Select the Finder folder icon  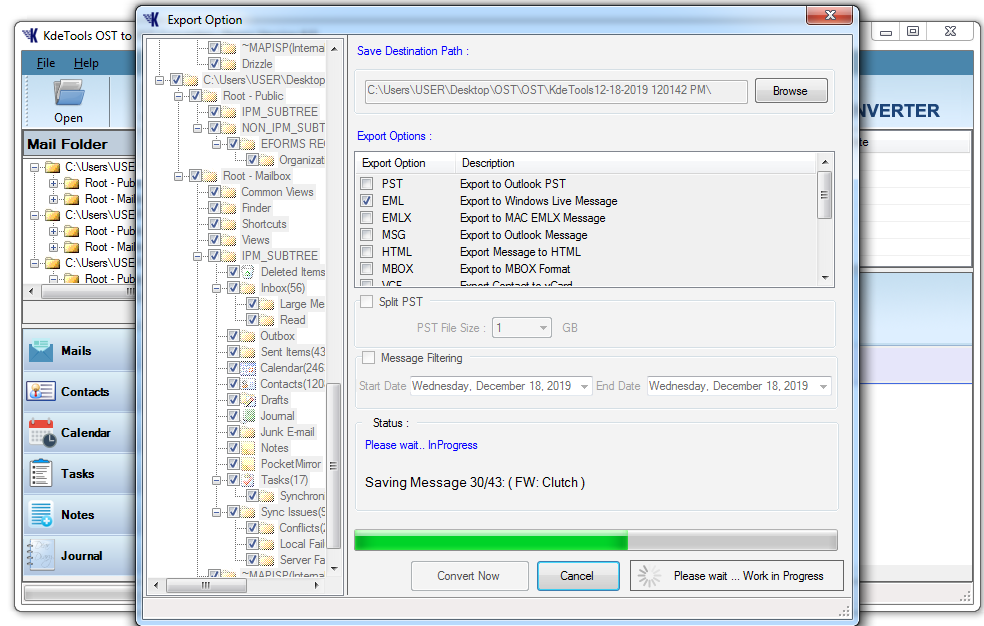tap(230, 208)
